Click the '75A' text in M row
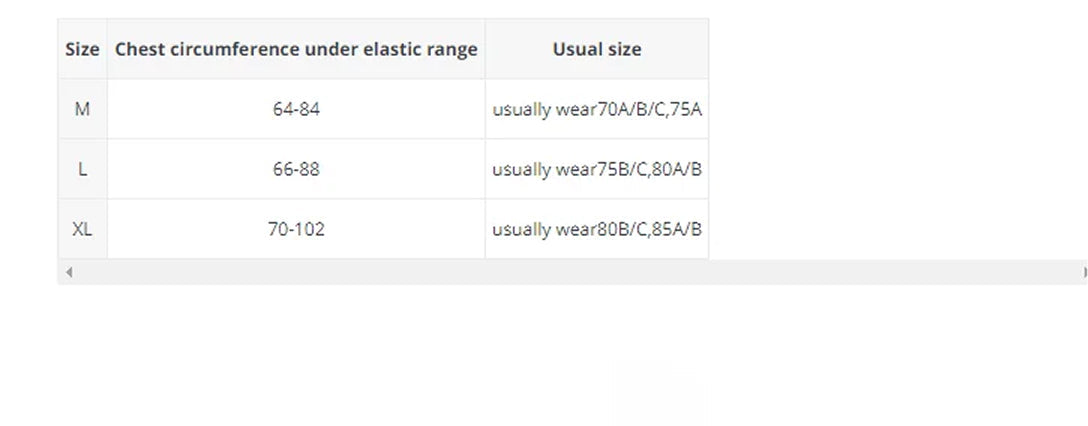1088x426 pixels. 687,109
